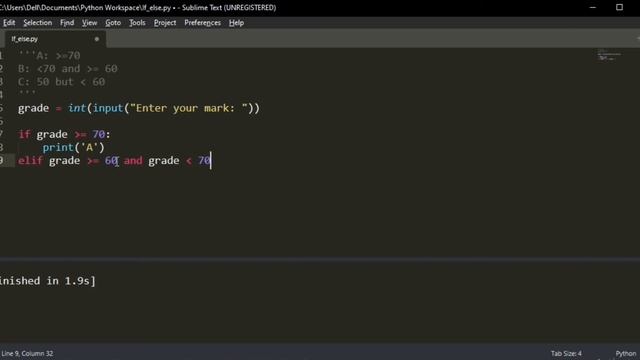Click line number 9 in the gutter
The image size is (640, 360).
(2, 160)
